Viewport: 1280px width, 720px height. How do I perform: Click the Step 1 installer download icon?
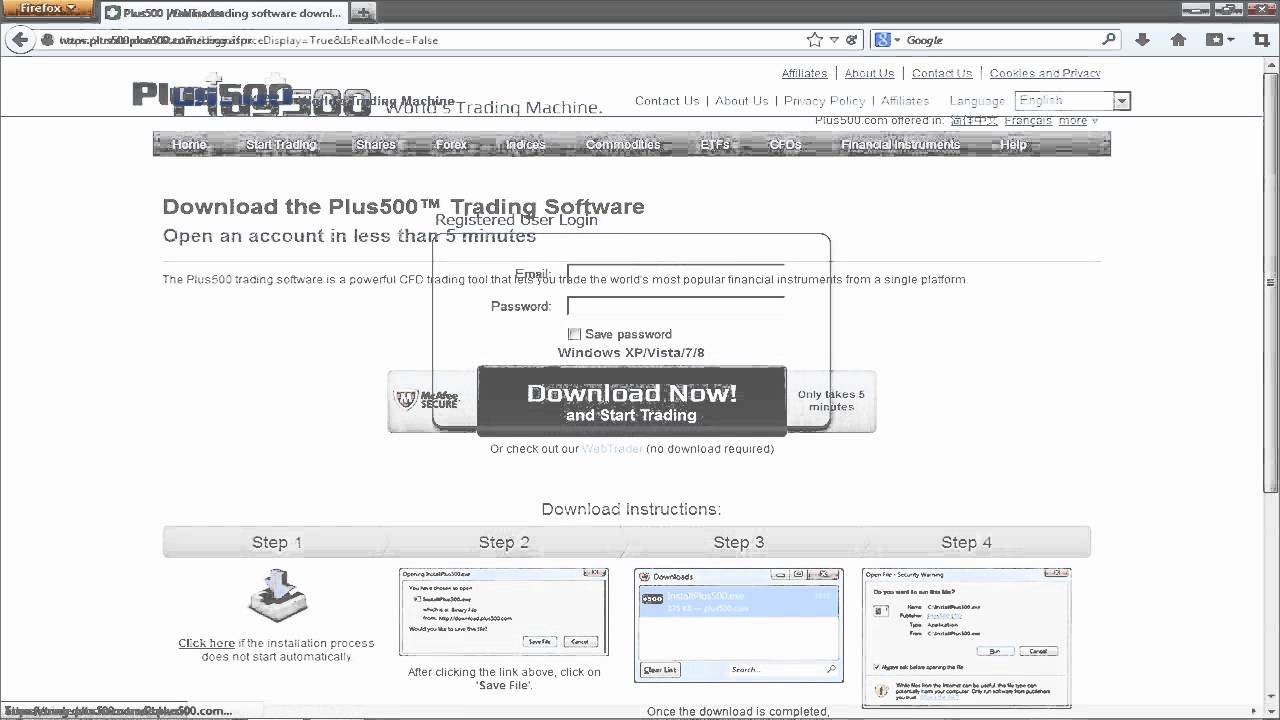pos(277,596)
